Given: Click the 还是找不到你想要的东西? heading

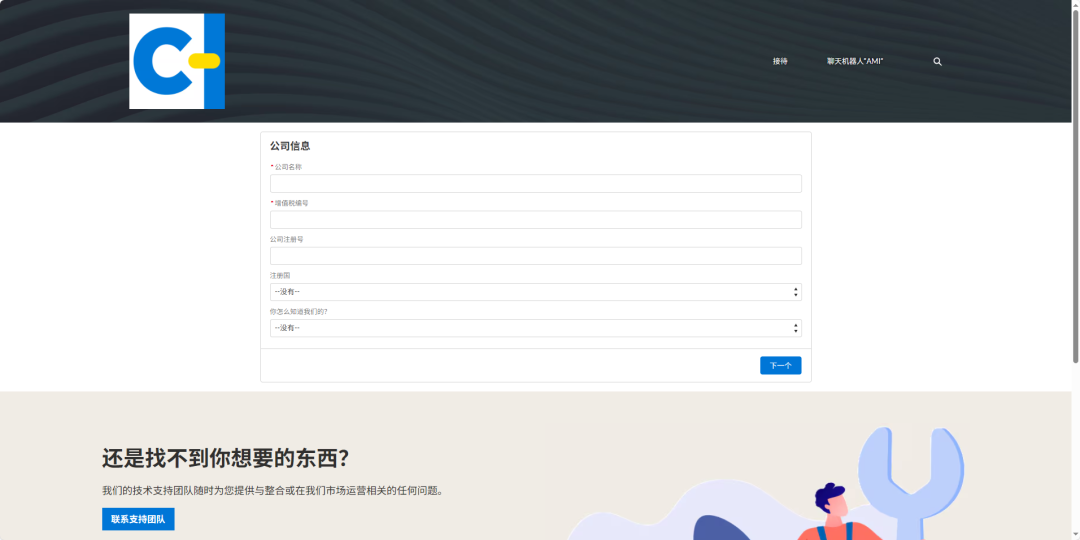Looking at the screenshot, I should 225,459.
